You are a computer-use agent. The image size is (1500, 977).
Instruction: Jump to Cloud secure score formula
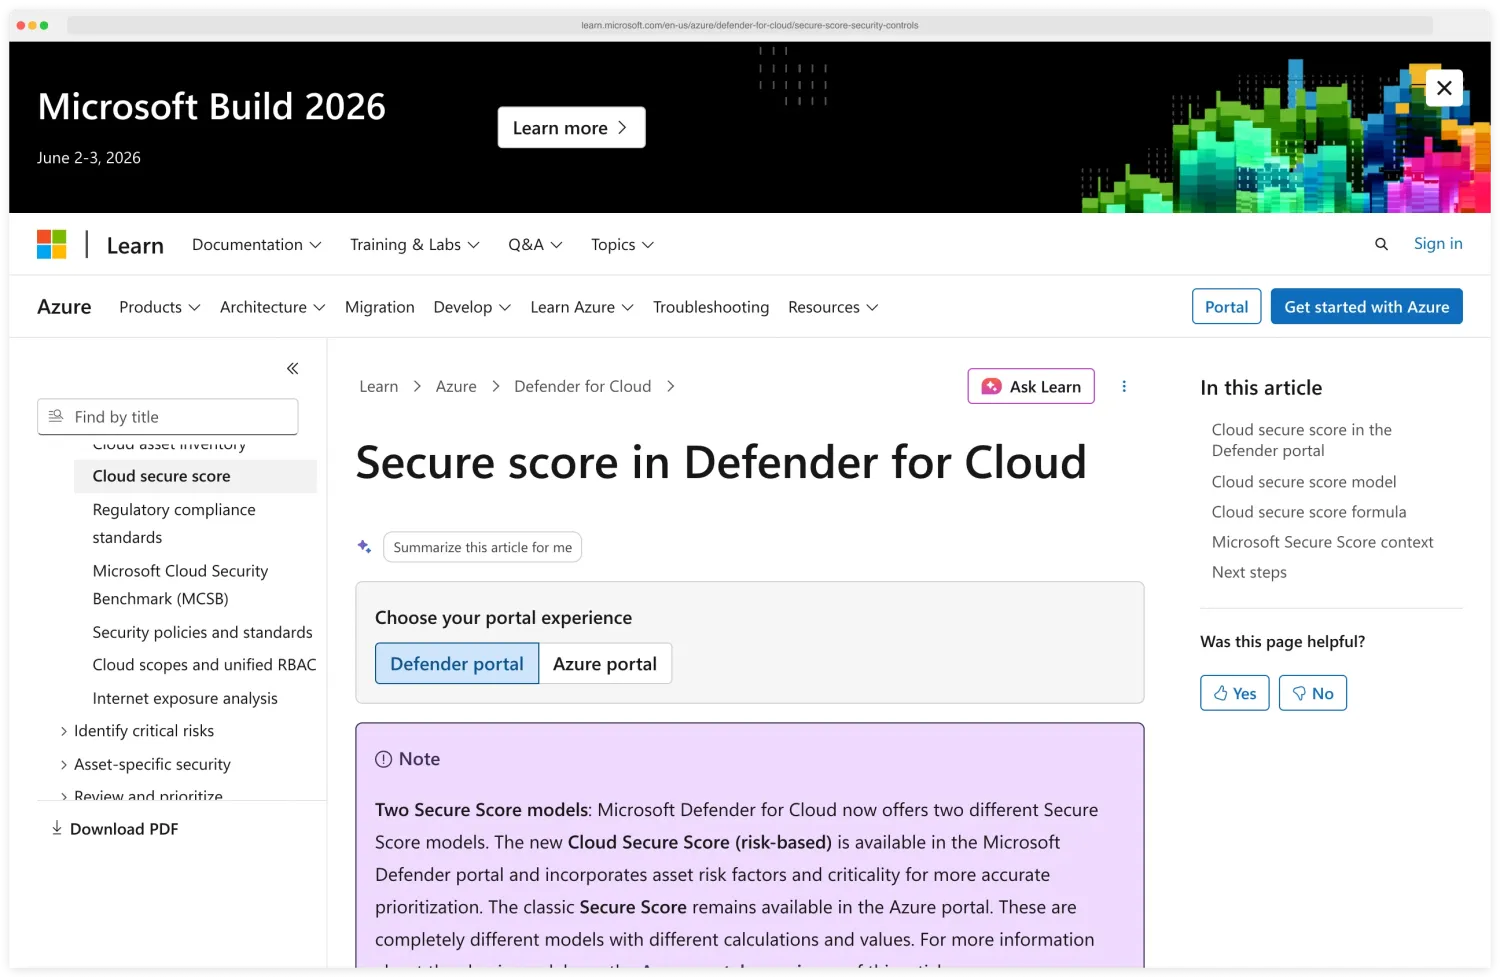[x=1309, y=512]
